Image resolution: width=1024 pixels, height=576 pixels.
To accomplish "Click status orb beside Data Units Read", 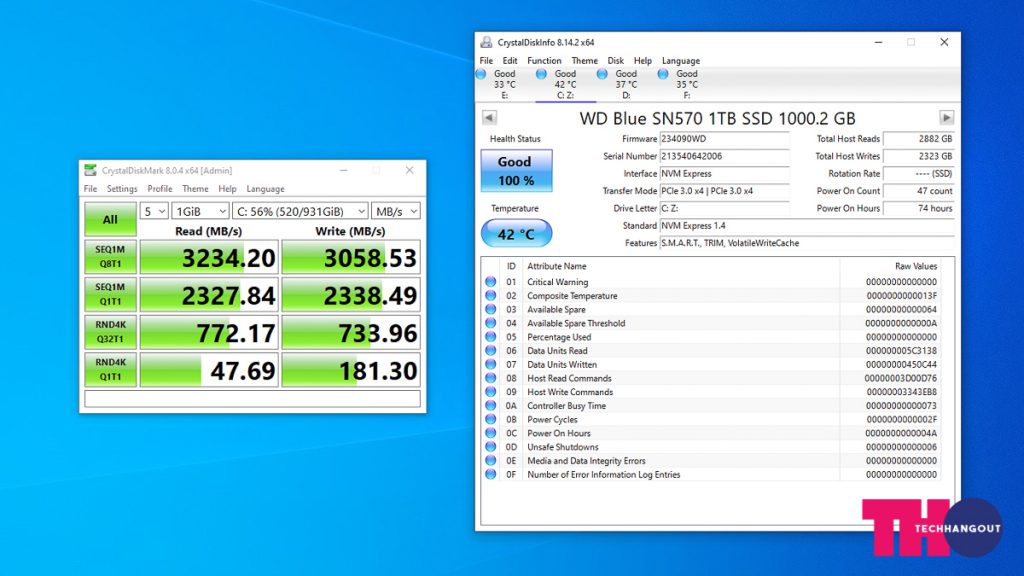I will [x=490, y=350].
